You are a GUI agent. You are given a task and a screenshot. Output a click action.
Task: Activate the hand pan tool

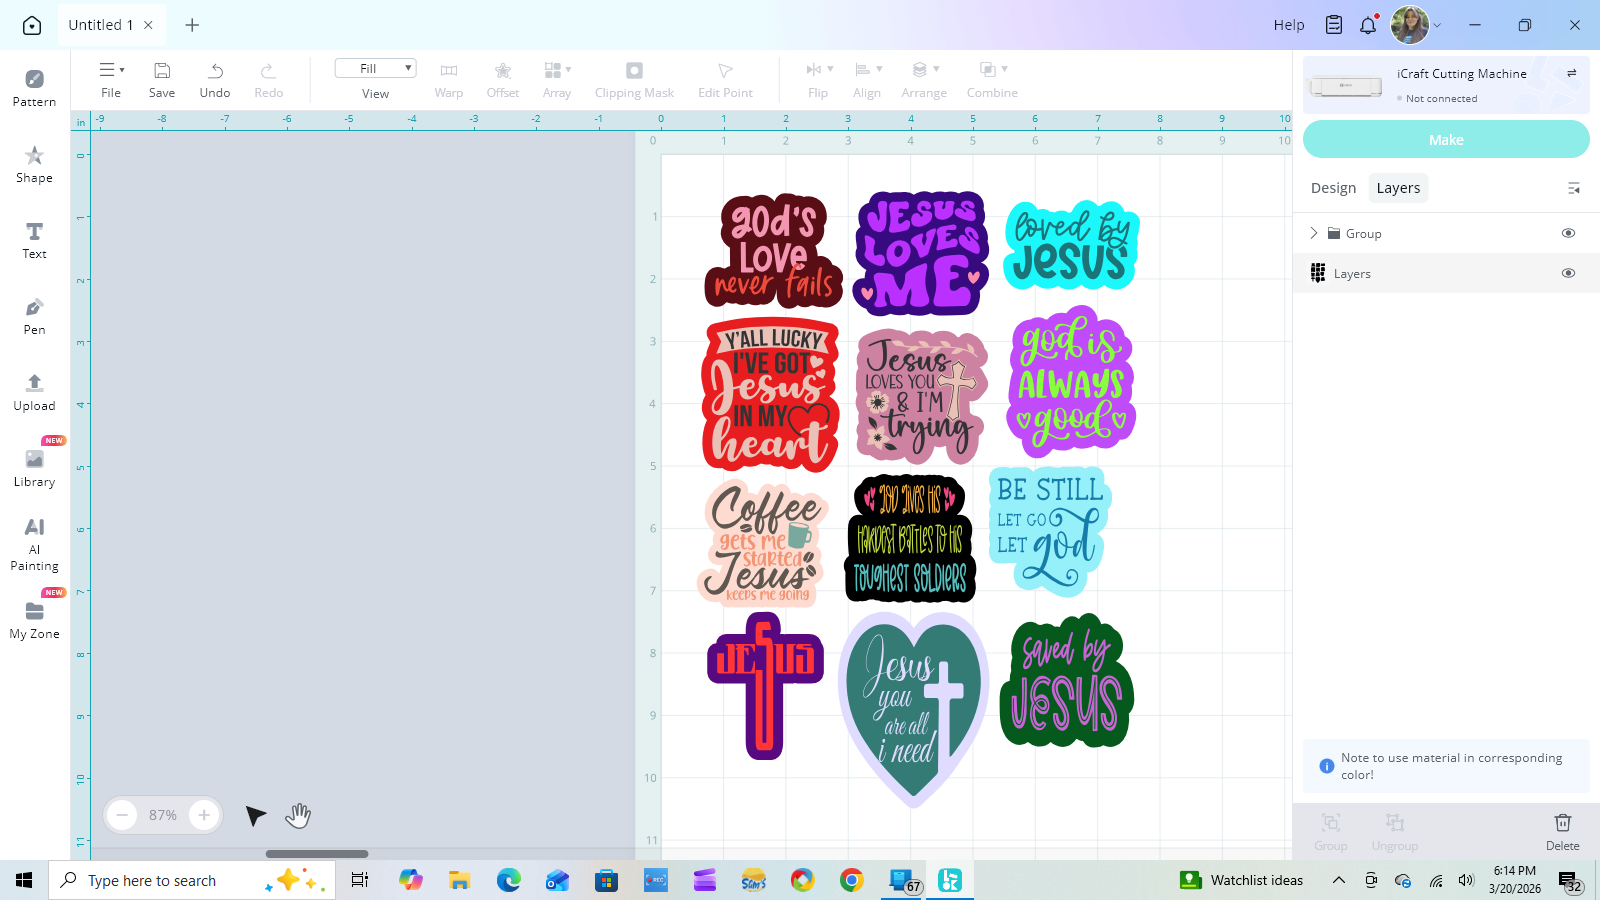[x=298, y=816]
